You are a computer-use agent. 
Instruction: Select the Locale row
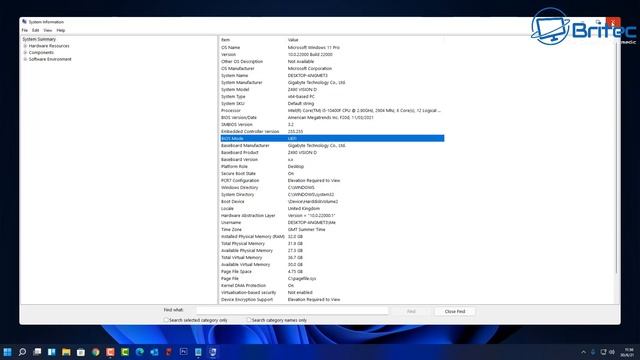click(332, 209)
